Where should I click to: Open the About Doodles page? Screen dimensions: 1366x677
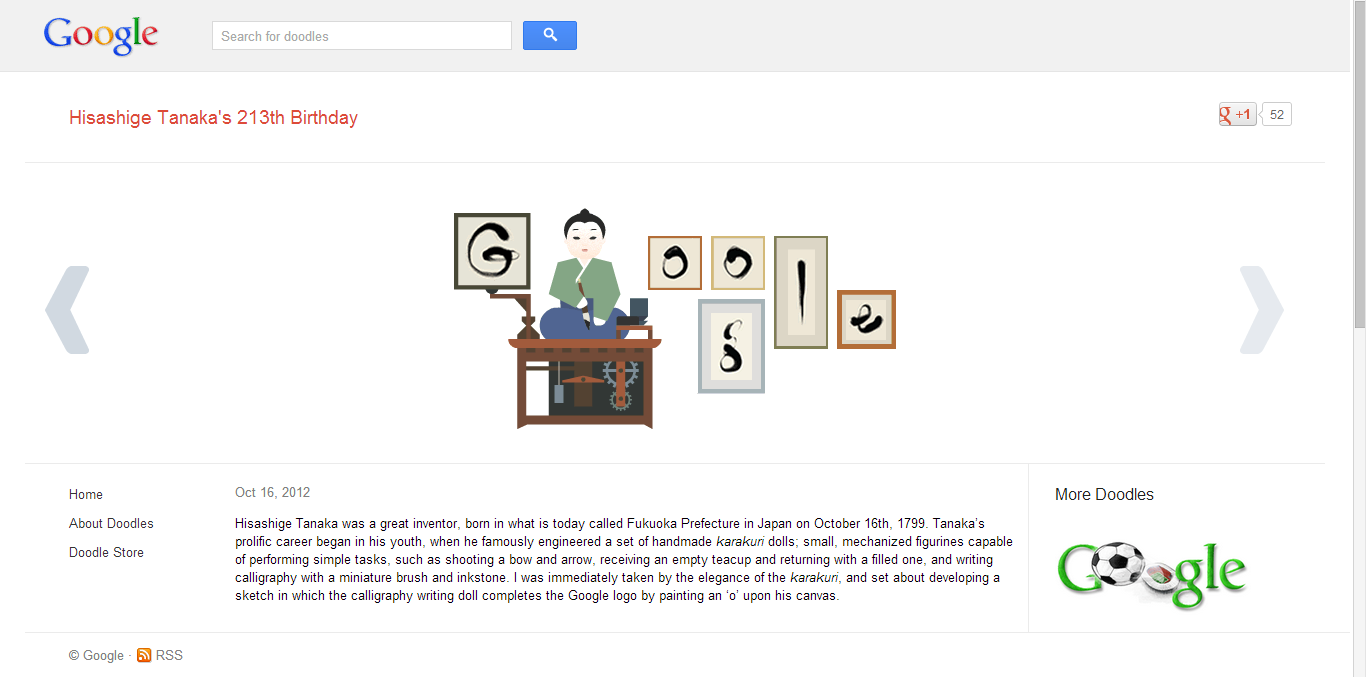pyautogui.click(x=111, y=523)
